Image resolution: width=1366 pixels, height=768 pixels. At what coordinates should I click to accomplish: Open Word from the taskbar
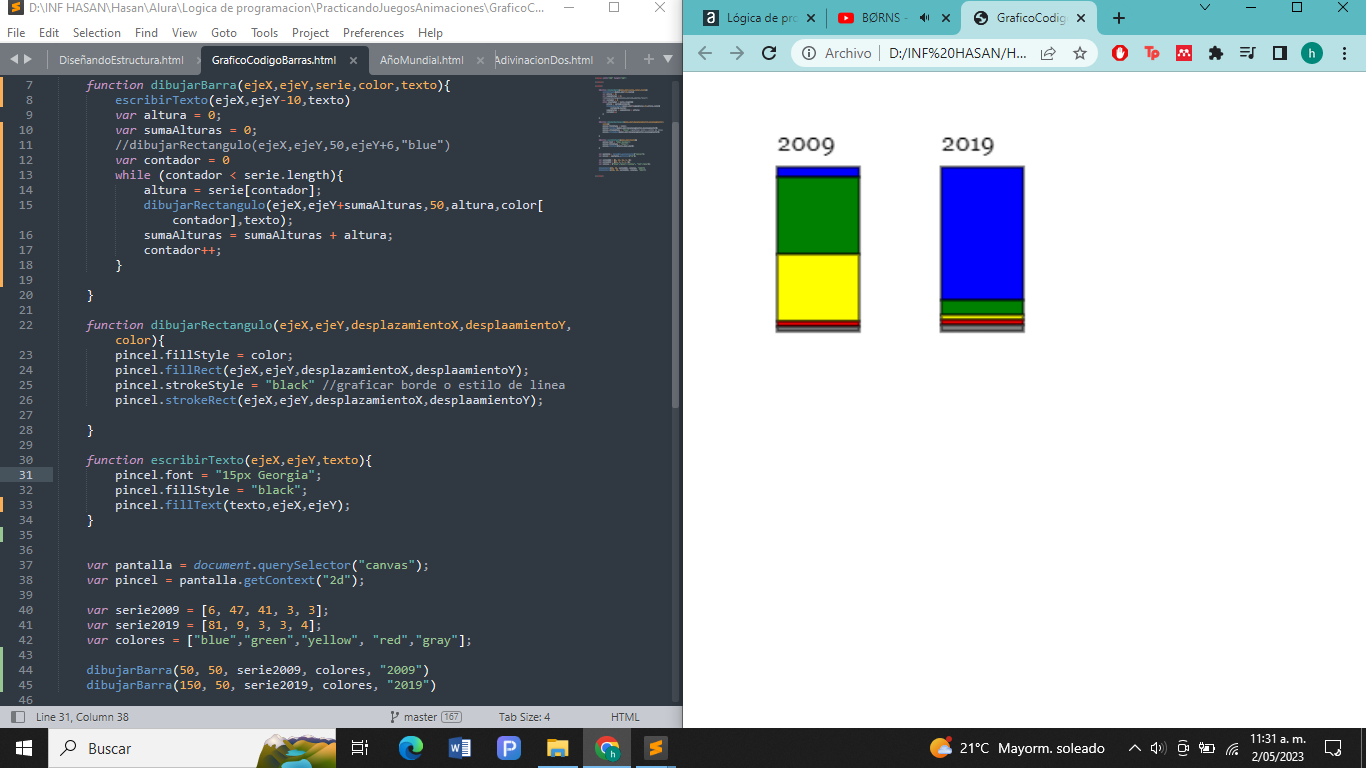pos(460,748)
